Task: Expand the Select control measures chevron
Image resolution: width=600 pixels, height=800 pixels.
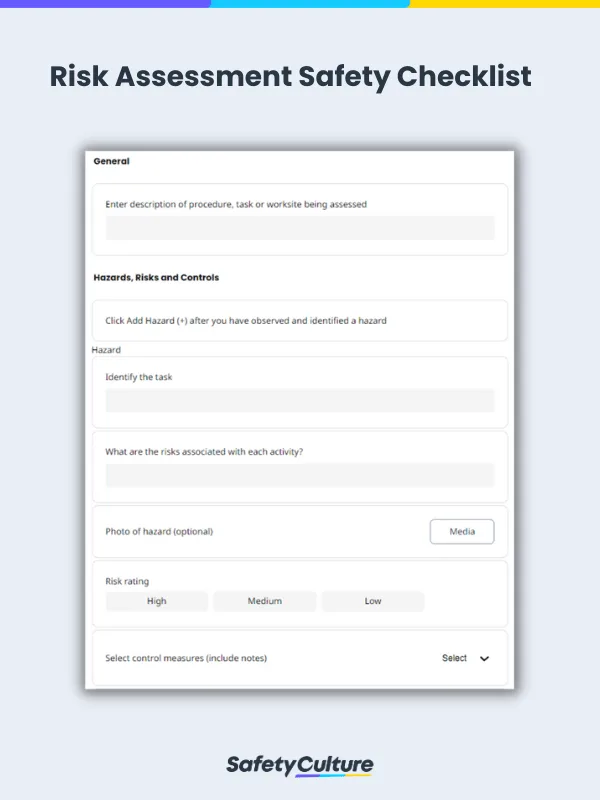Action: [x=484, y=658]
